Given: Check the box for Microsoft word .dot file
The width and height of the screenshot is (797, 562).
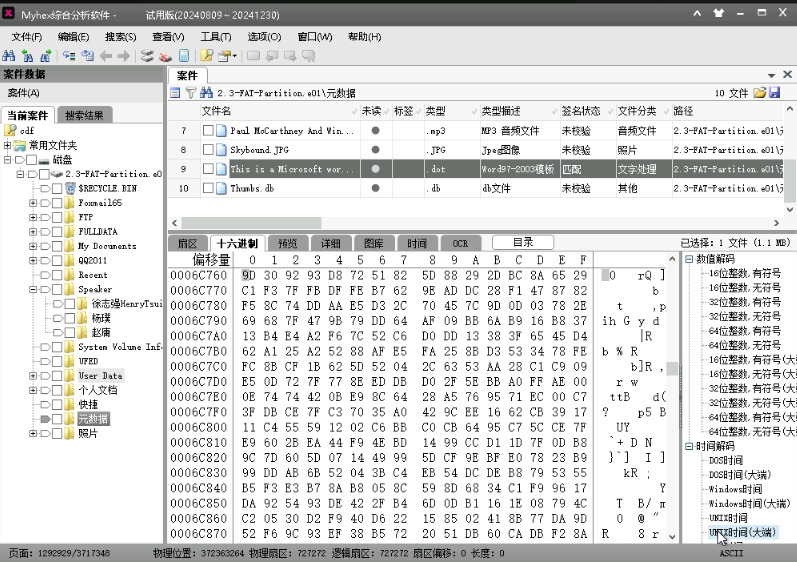Looking at the screenshot, I should [208, 169].
